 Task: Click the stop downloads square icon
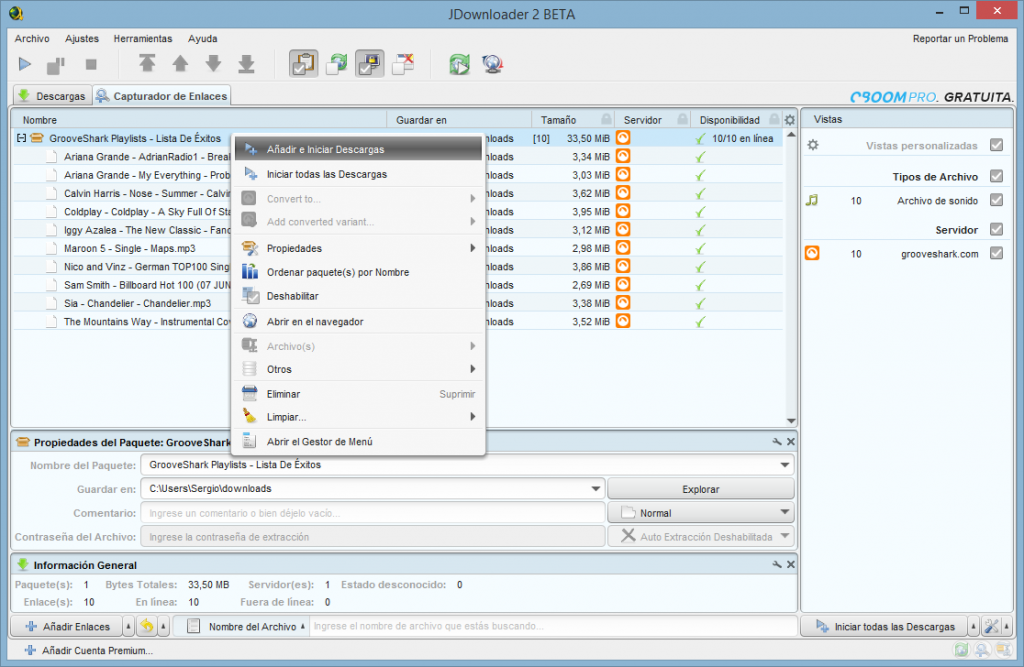point(91,64)
